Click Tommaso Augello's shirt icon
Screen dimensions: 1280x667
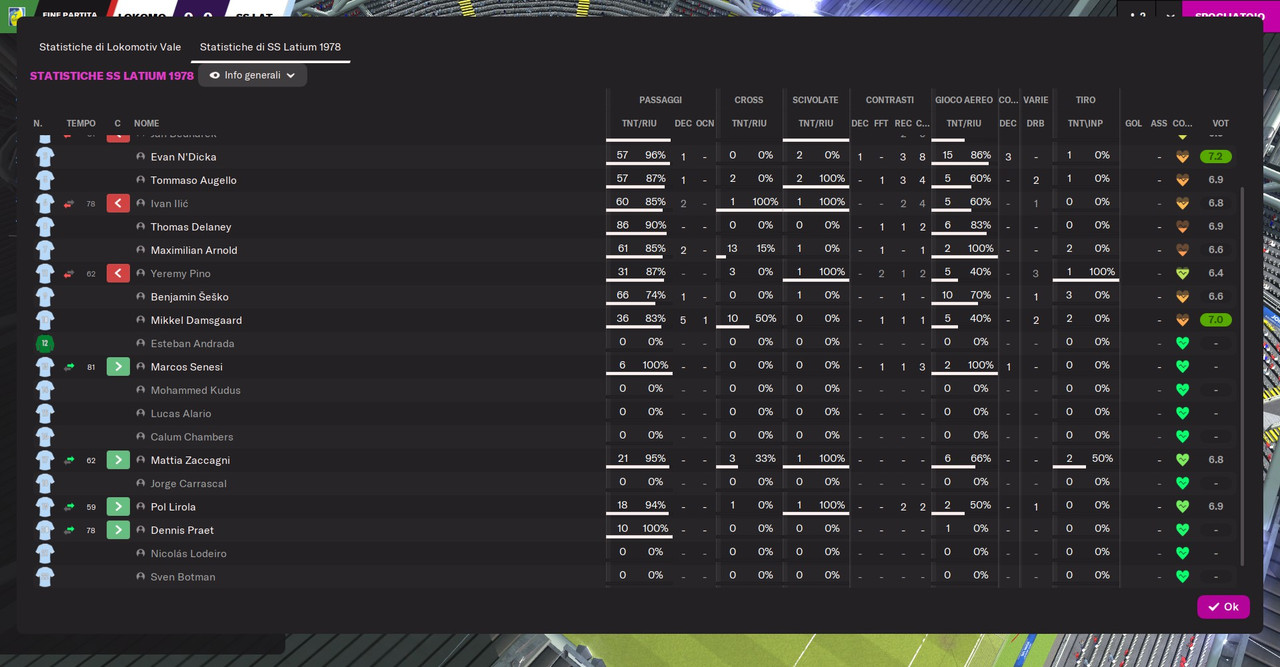45,180
